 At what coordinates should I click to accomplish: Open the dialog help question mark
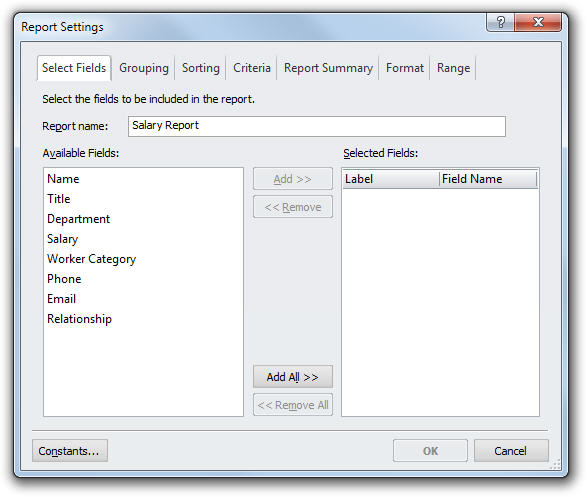click(501, 22)
